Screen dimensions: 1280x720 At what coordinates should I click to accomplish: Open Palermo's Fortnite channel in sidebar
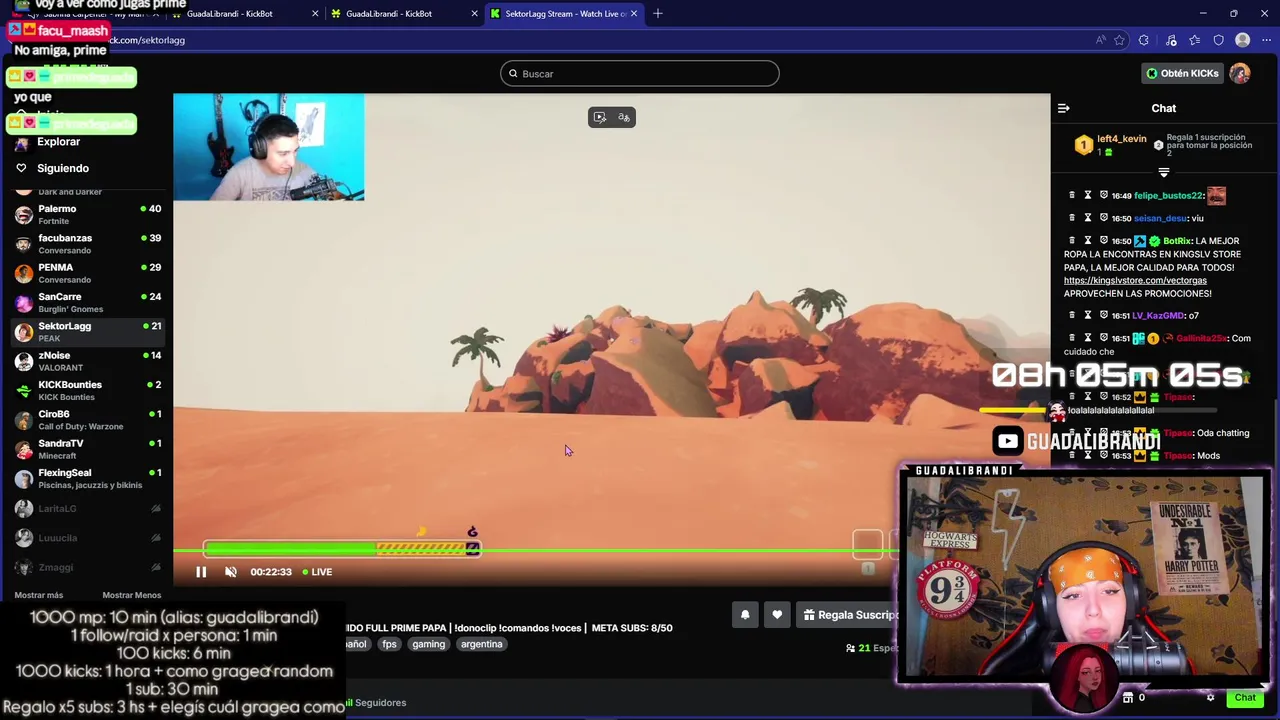(x=87, y=214)
